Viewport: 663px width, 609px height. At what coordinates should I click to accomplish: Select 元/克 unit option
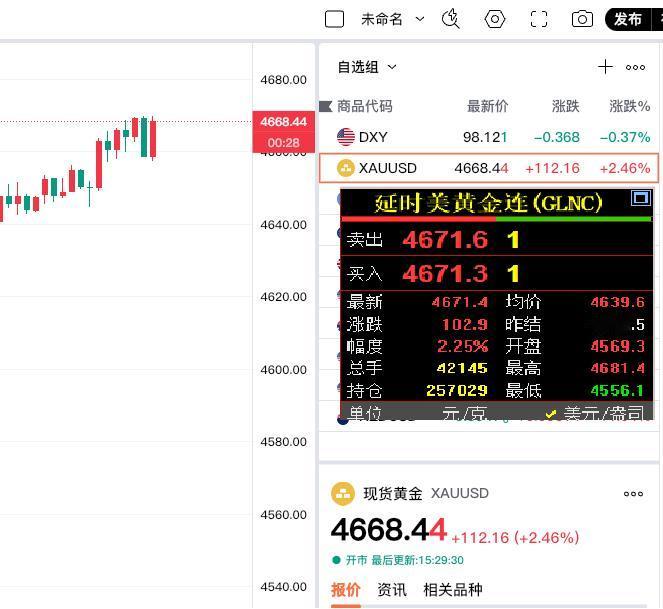click(464, 413)
